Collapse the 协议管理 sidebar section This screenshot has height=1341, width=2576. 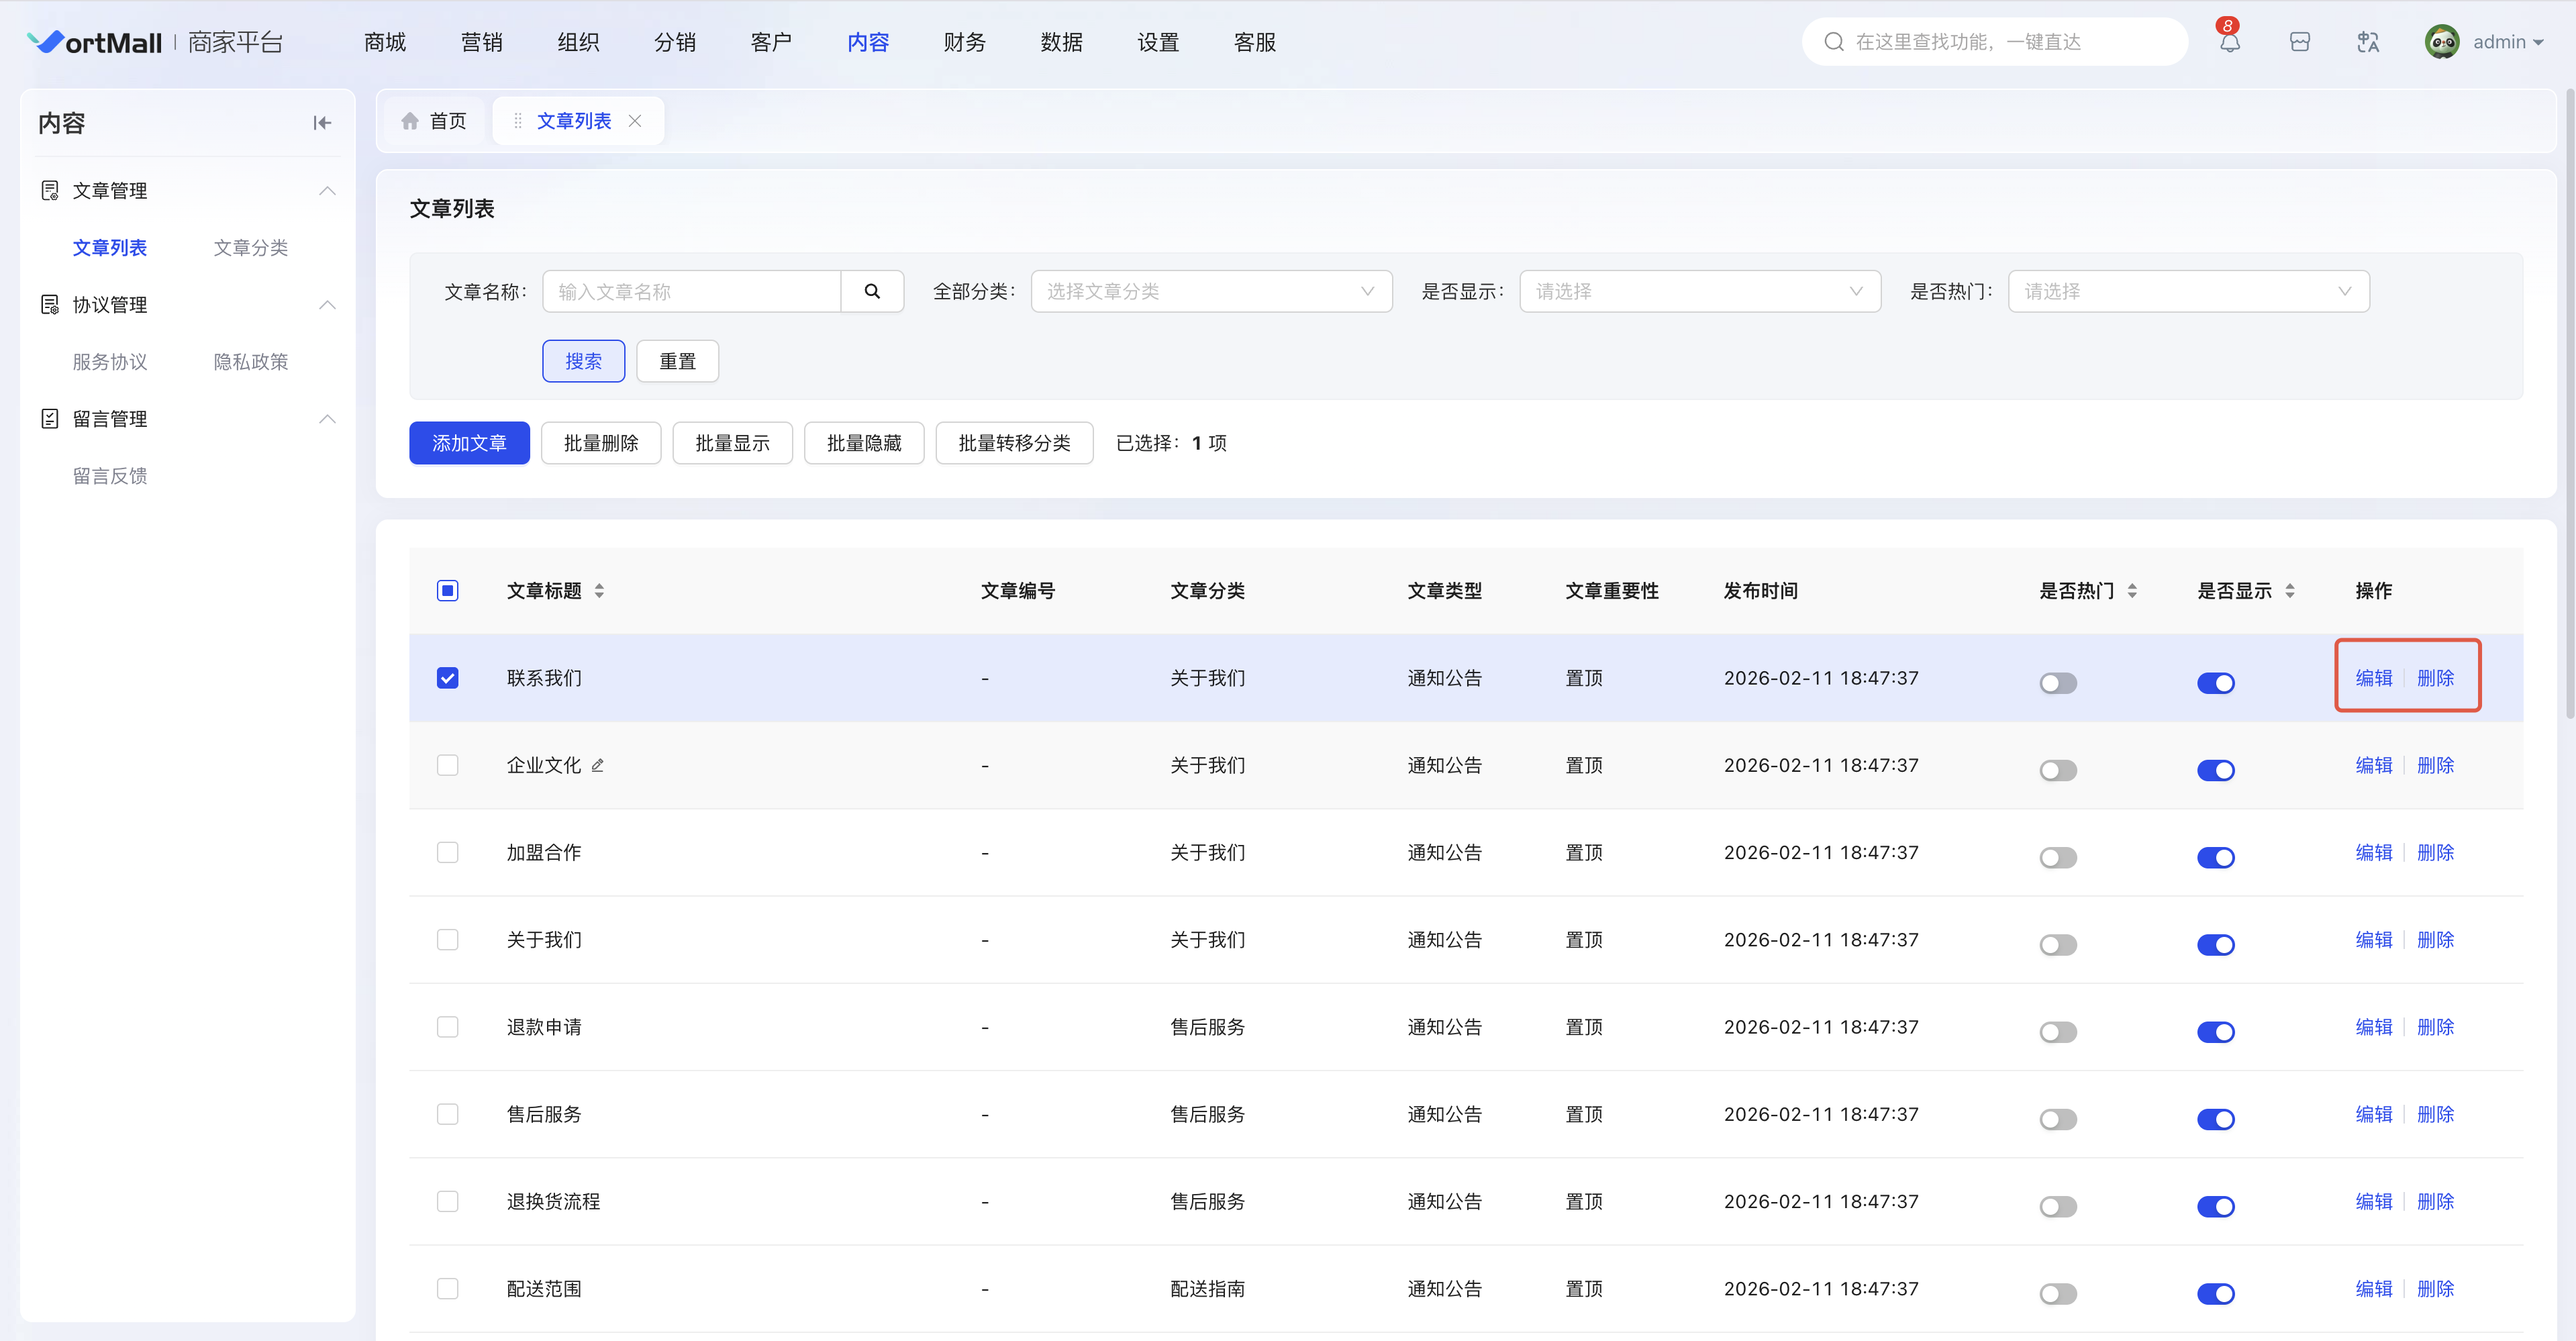[x=327, y=305]
